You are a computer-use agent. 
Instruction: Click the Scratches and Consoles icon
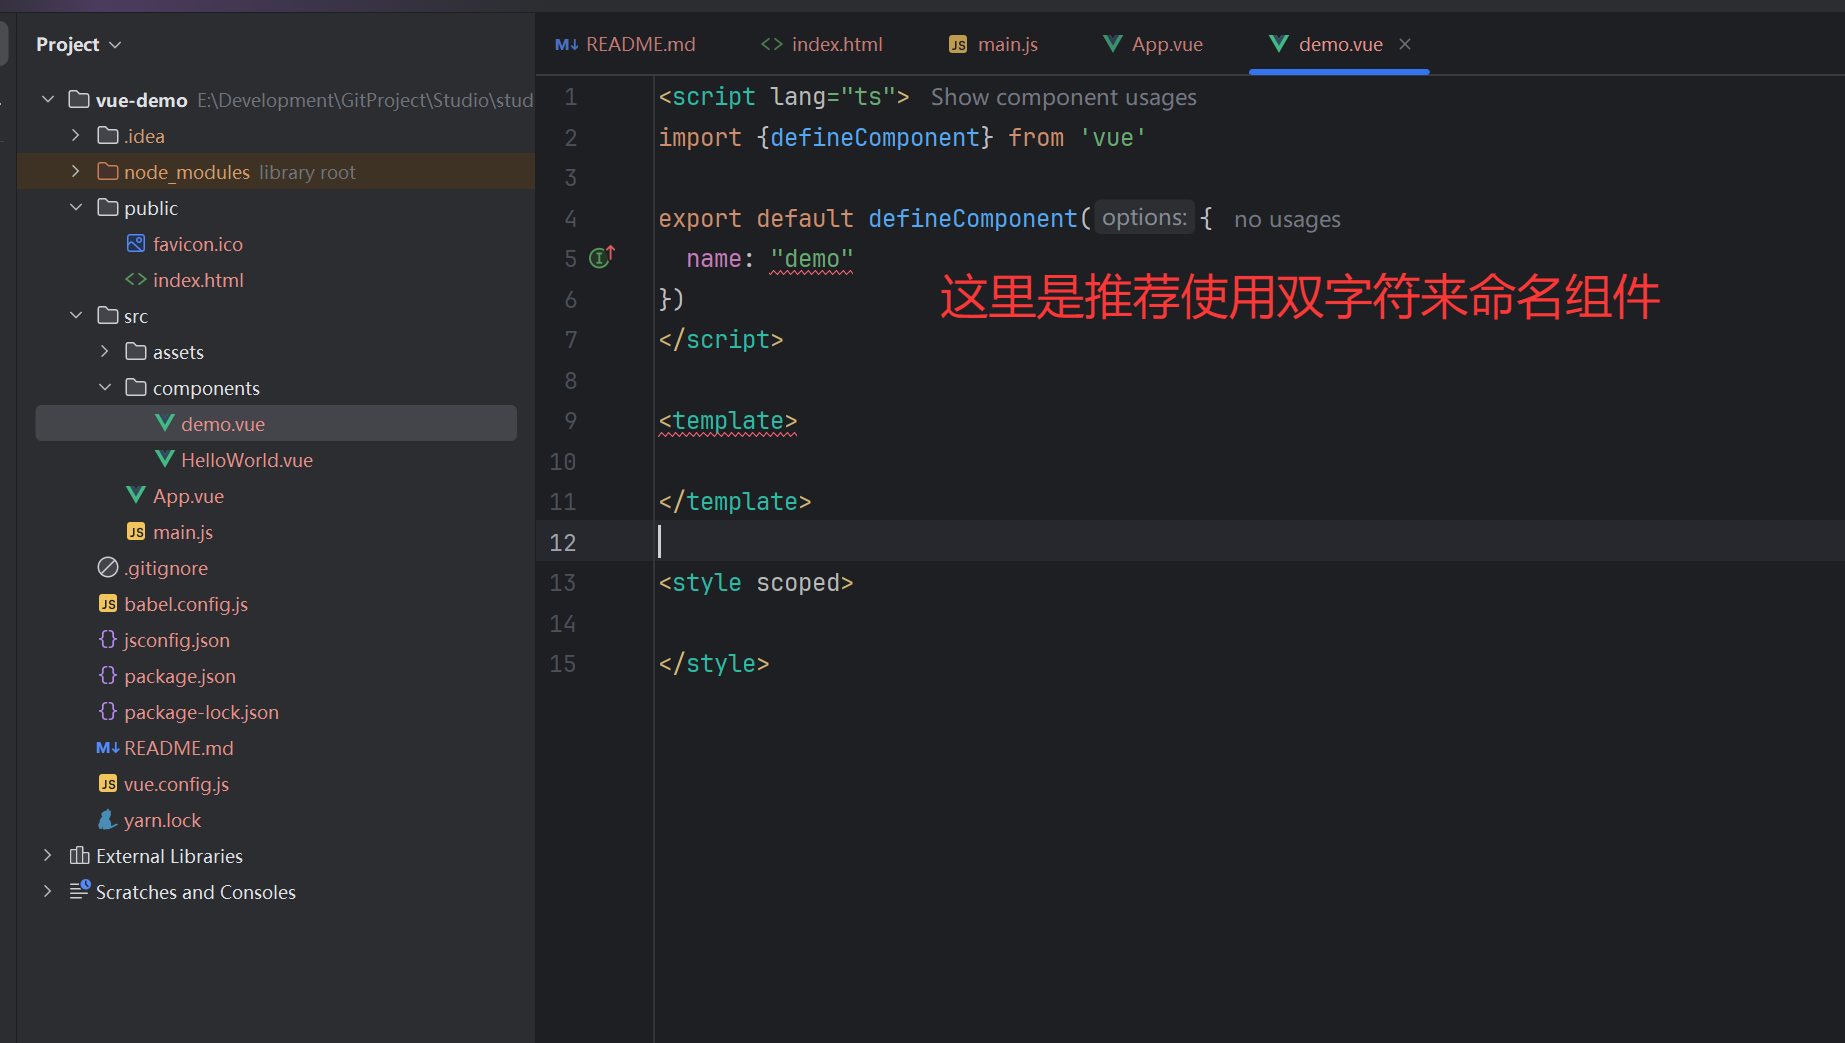[80, 890]
